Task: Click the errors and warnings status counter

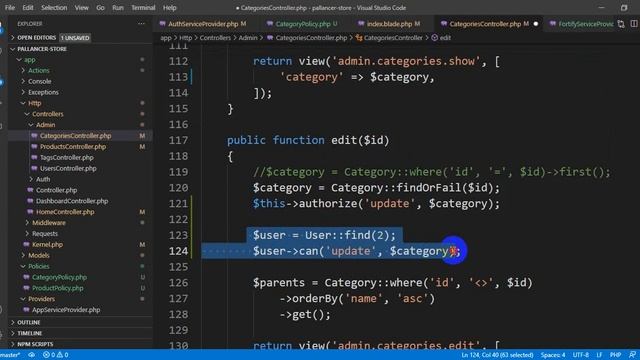Action: (56, 355)
